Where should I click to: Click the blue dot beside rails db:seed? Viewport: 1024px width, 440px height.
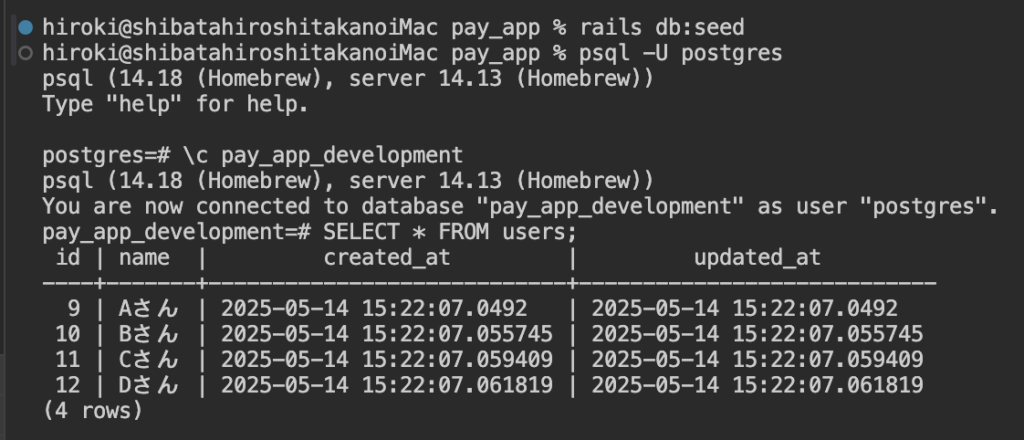pos(25,26)
